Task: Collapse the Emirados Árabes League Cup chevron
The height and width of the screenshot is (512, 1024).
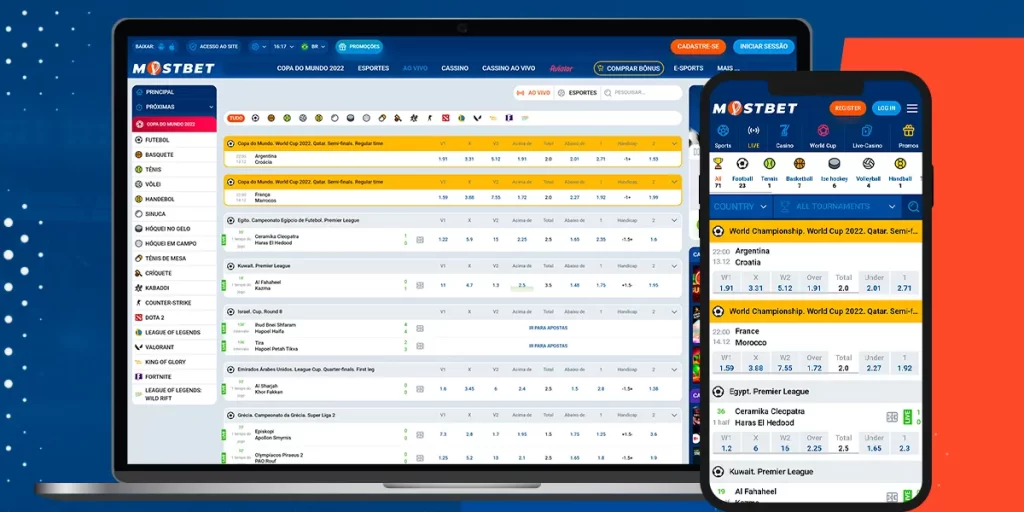Action: 674,370
